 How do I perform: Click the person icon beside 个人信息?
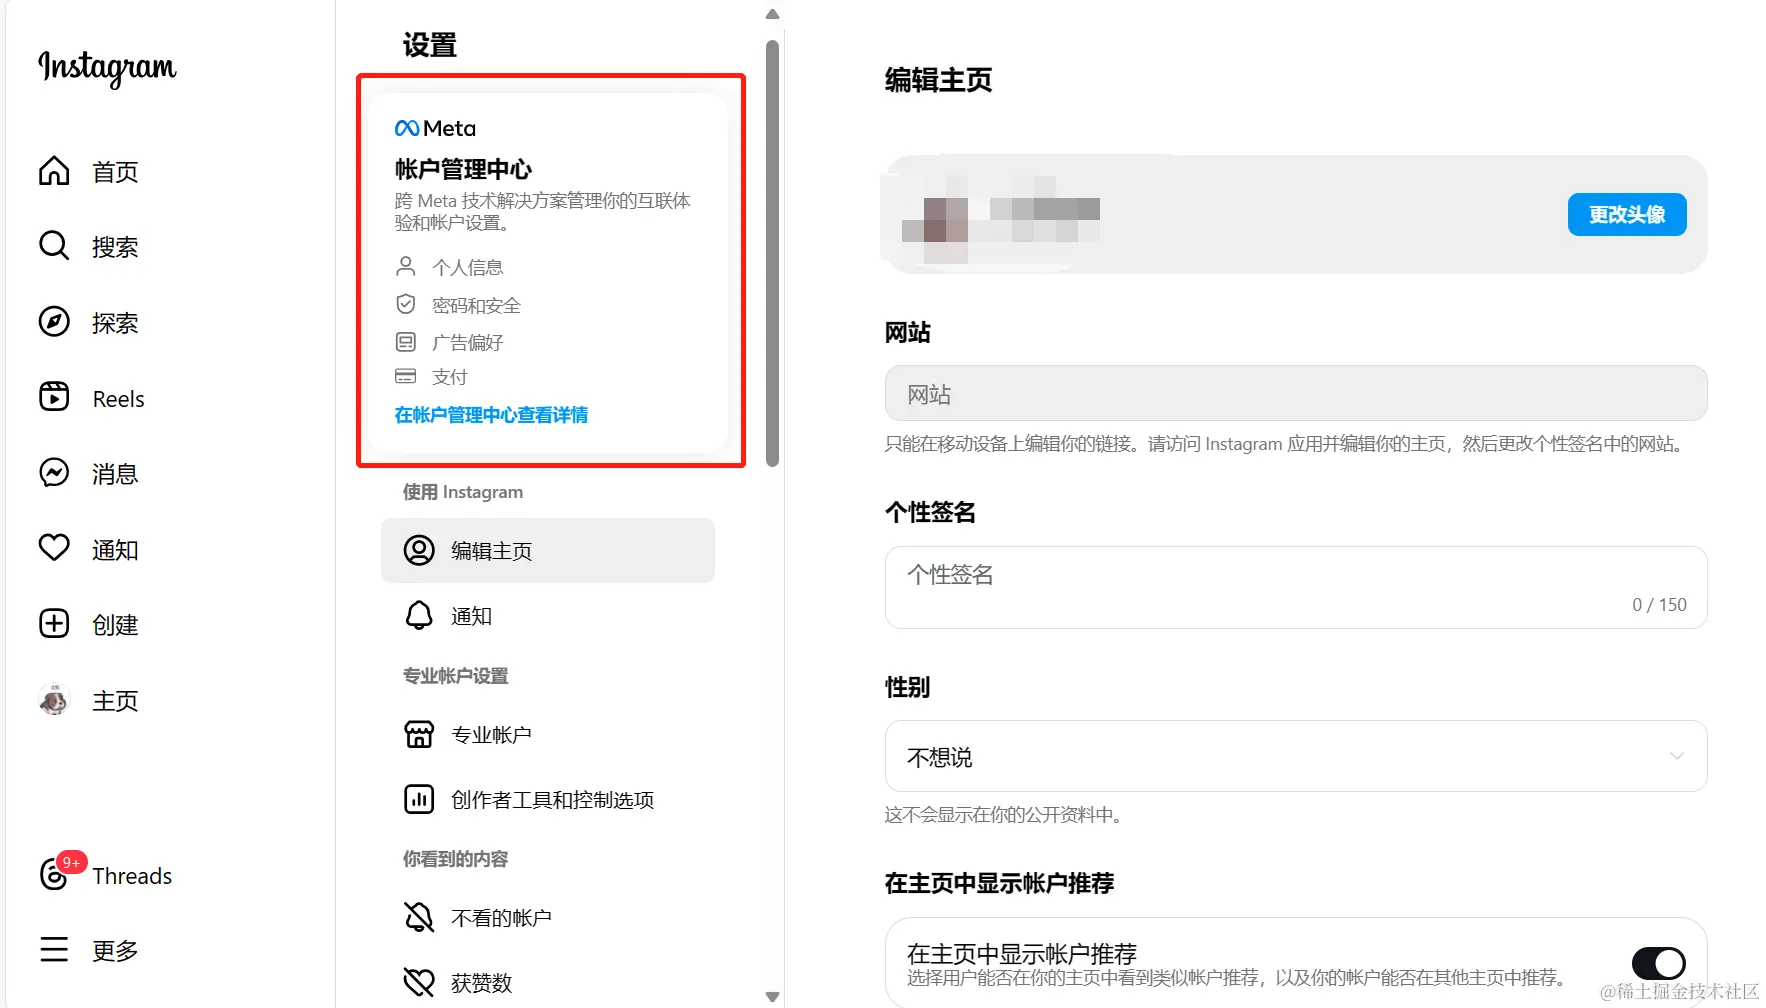tap(405, 266)
